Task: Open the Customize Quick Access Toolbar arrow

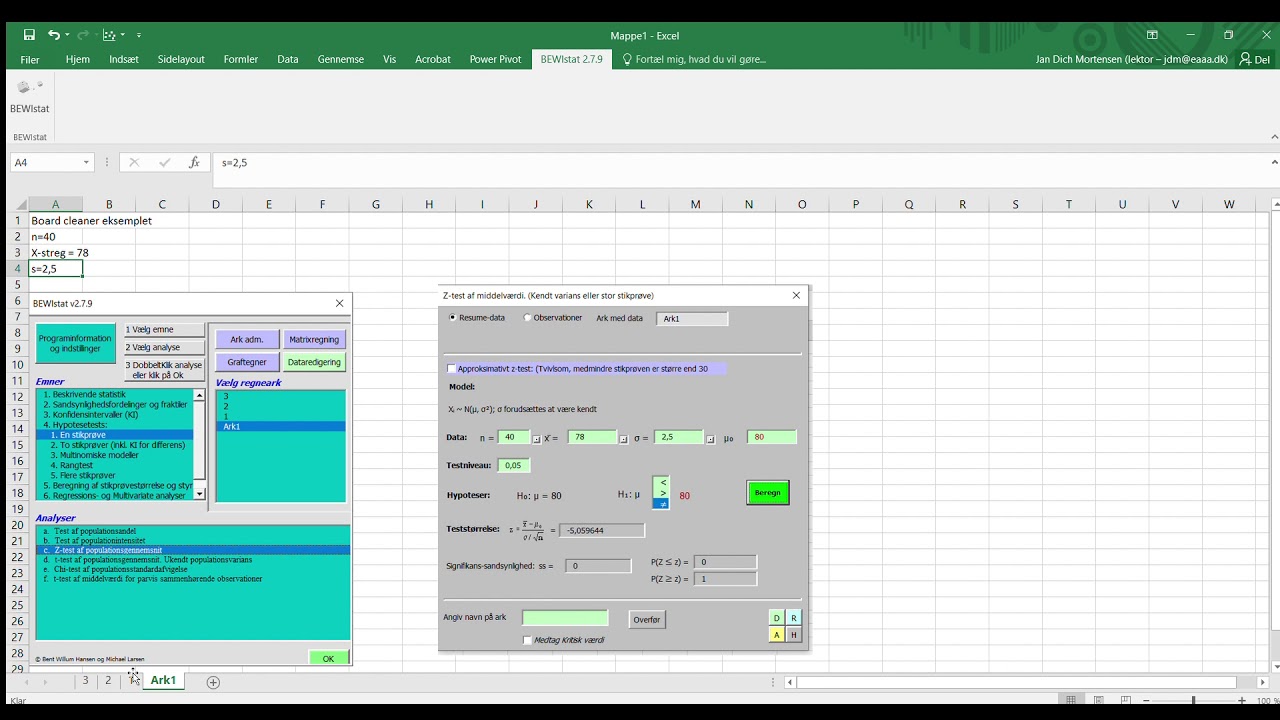Action: pos(139,35)
